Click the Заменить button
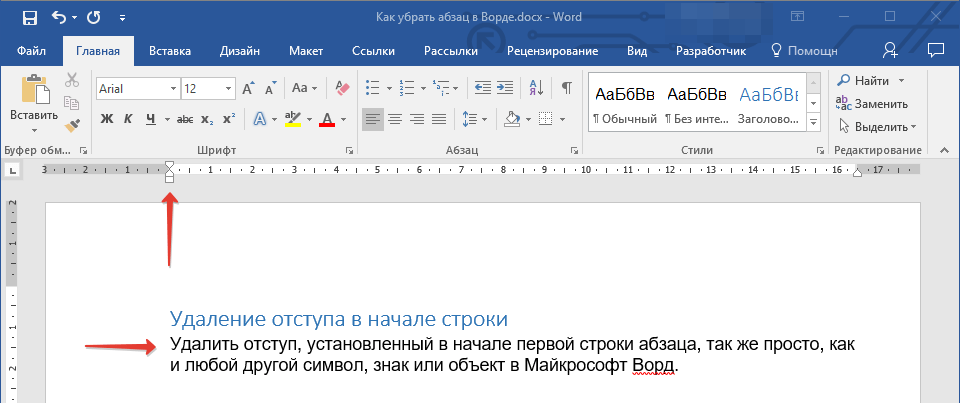This screenshot has width=960, height=403. pos(873,103)
